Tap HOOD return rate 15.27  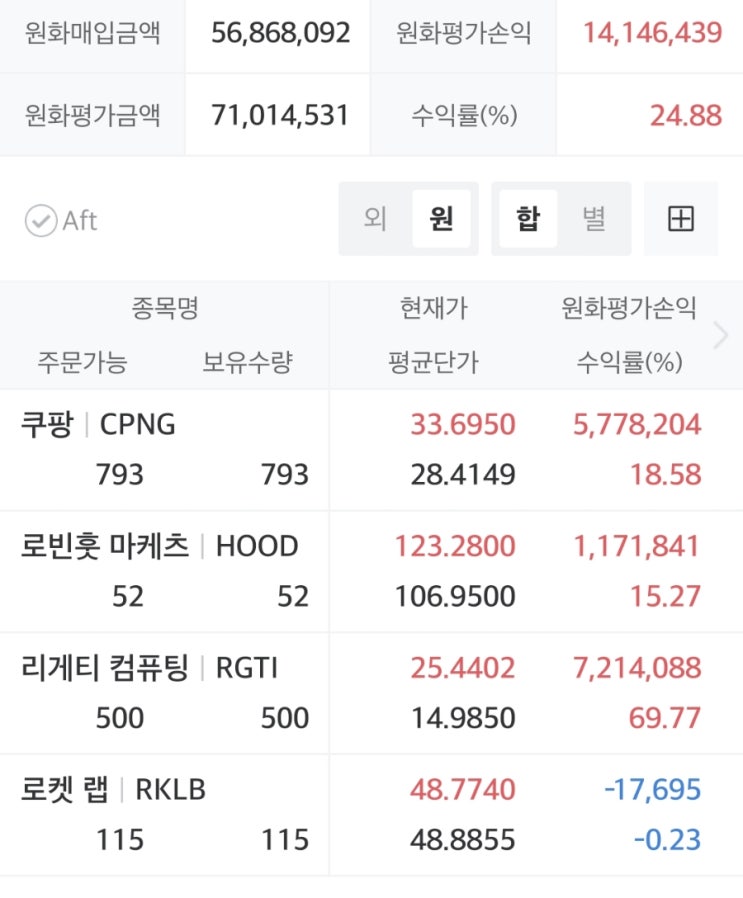pyautogui.click(x=666, y=596)
